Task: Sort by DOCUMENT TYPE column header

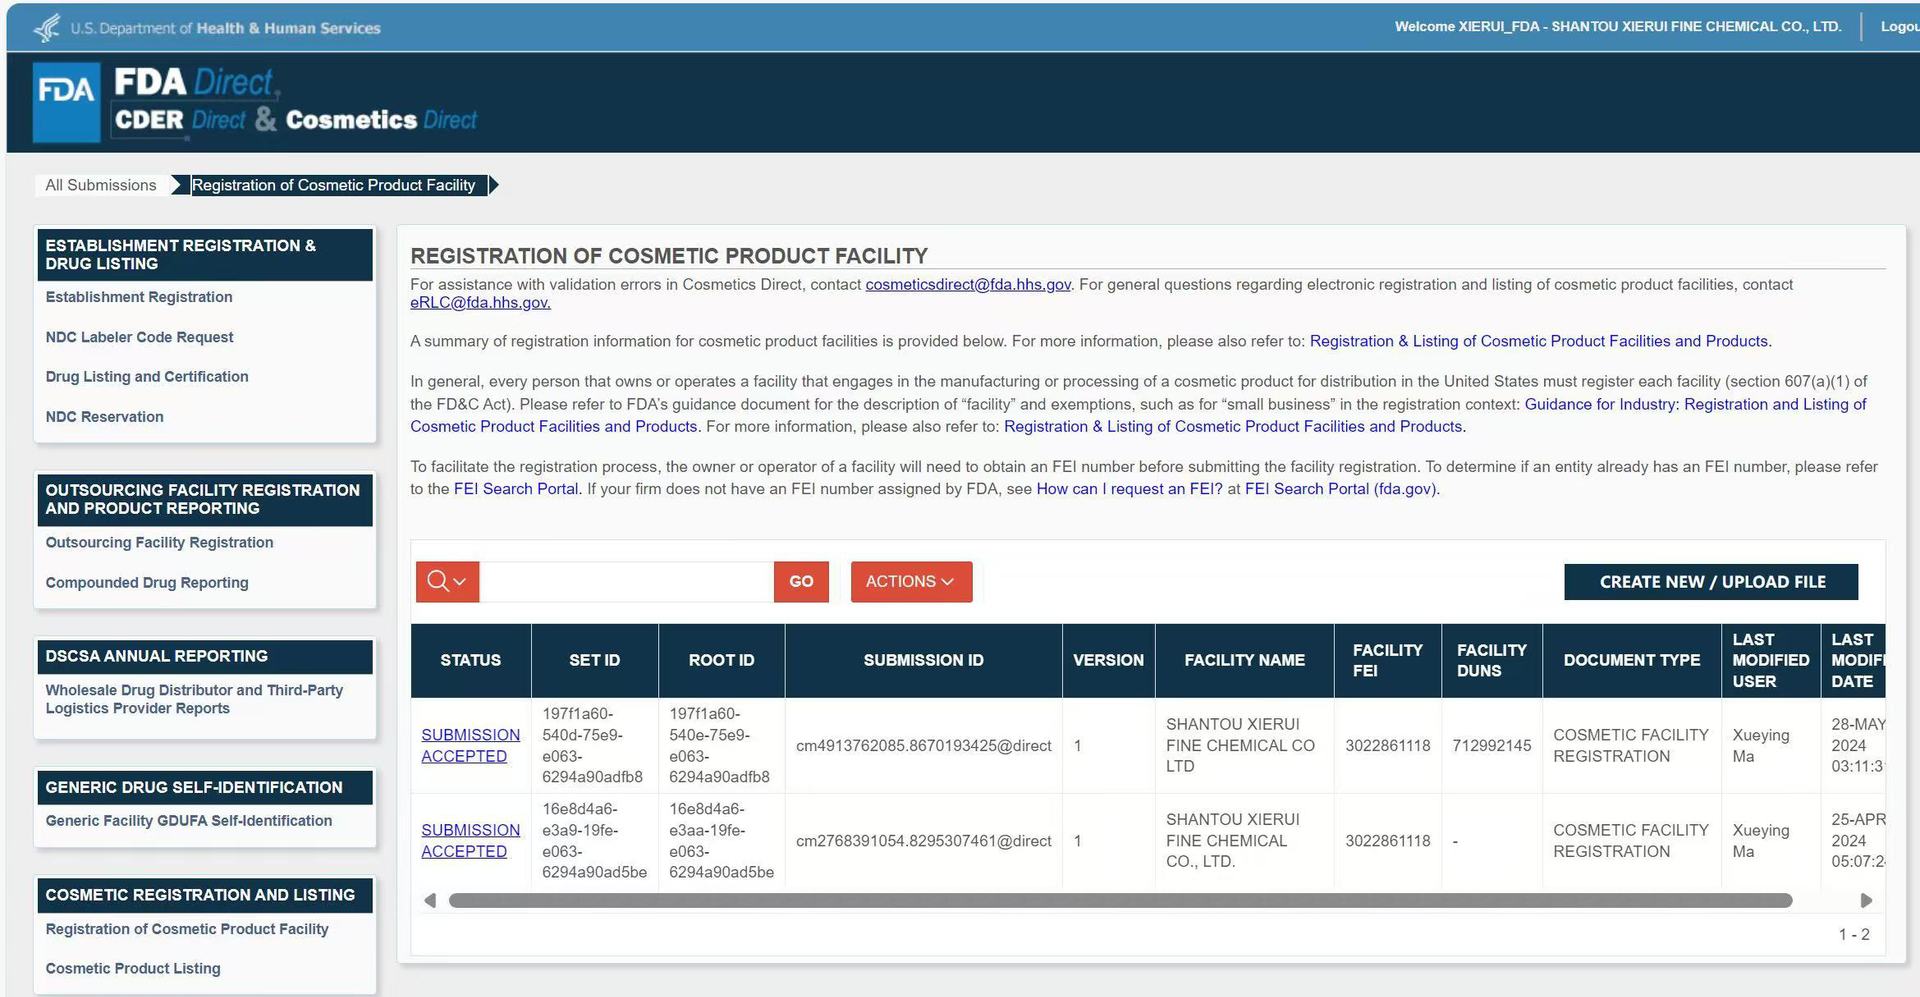Action: coord(1632,660)
